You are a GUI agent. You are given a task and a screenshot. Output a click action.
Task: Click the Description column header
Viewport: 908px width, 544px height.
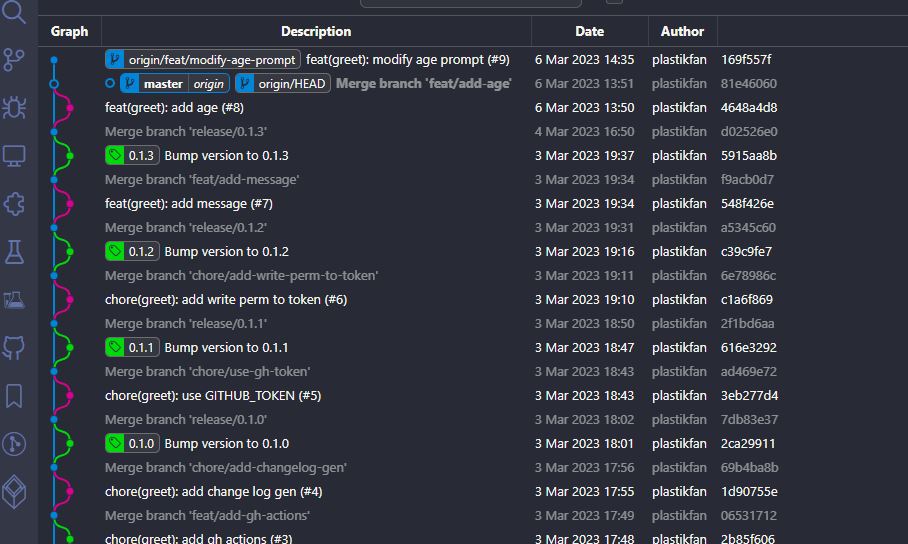316,31
